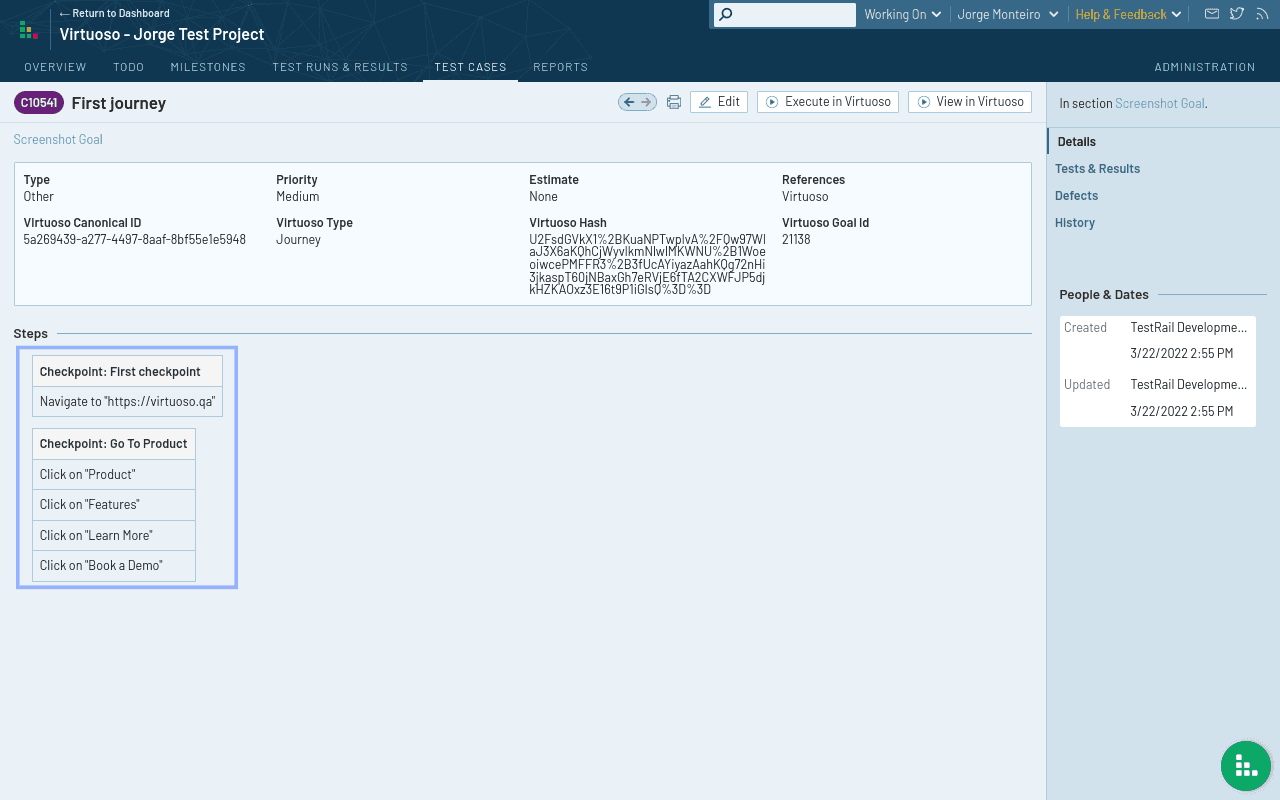Expand the Help & Feedback menu
1280x800 pixels.
tap(1128, 14)
